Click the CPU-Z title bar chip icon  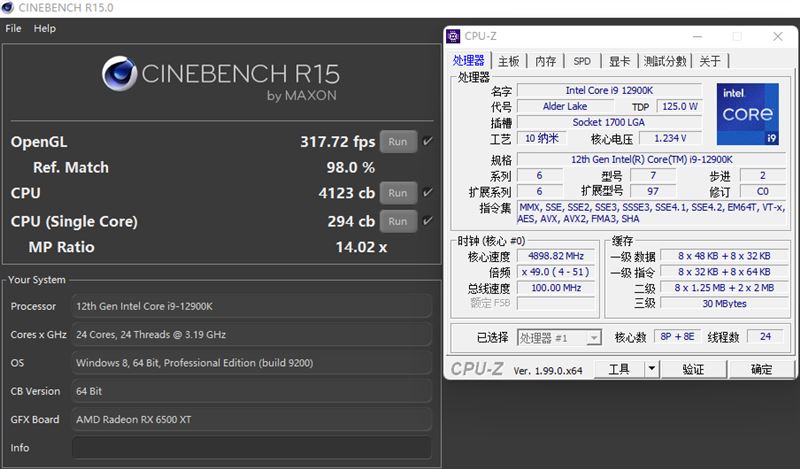tap(454, 36)
